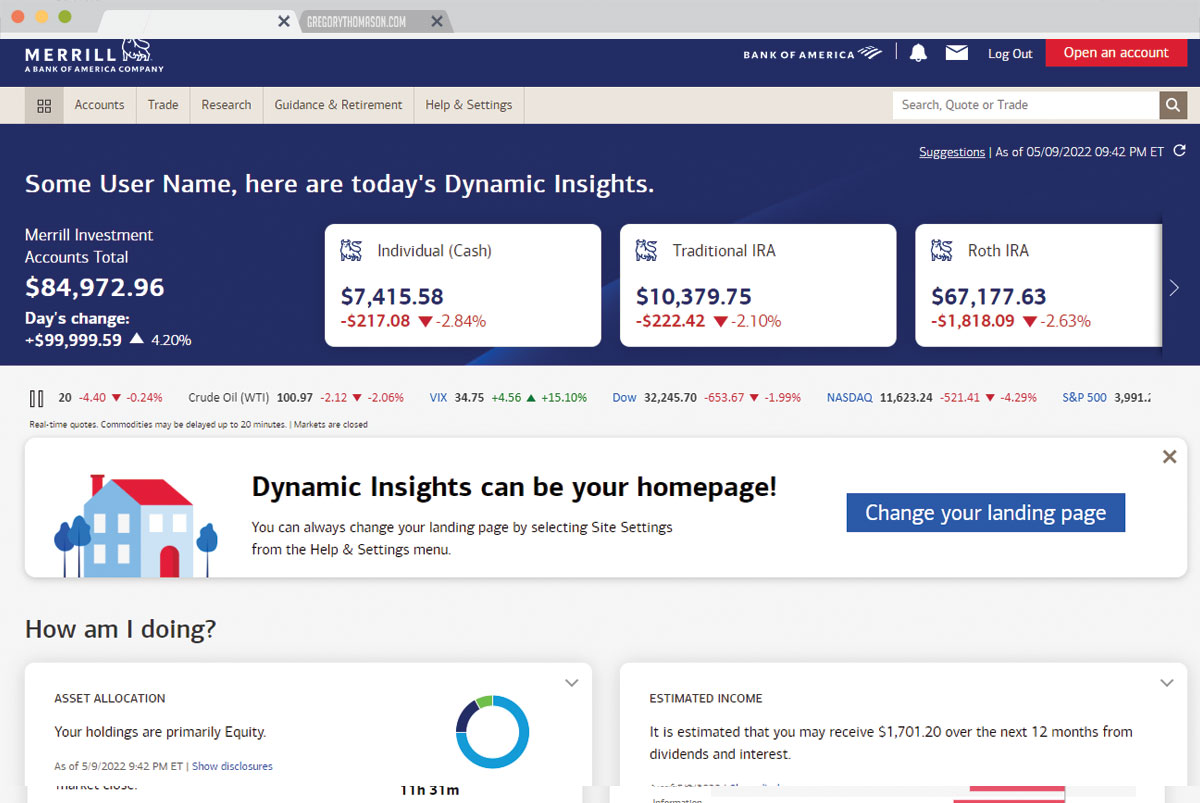Open the Traditional IRA account card
The width and height of the screenshot is (1200, 803).
click(758, 285)
